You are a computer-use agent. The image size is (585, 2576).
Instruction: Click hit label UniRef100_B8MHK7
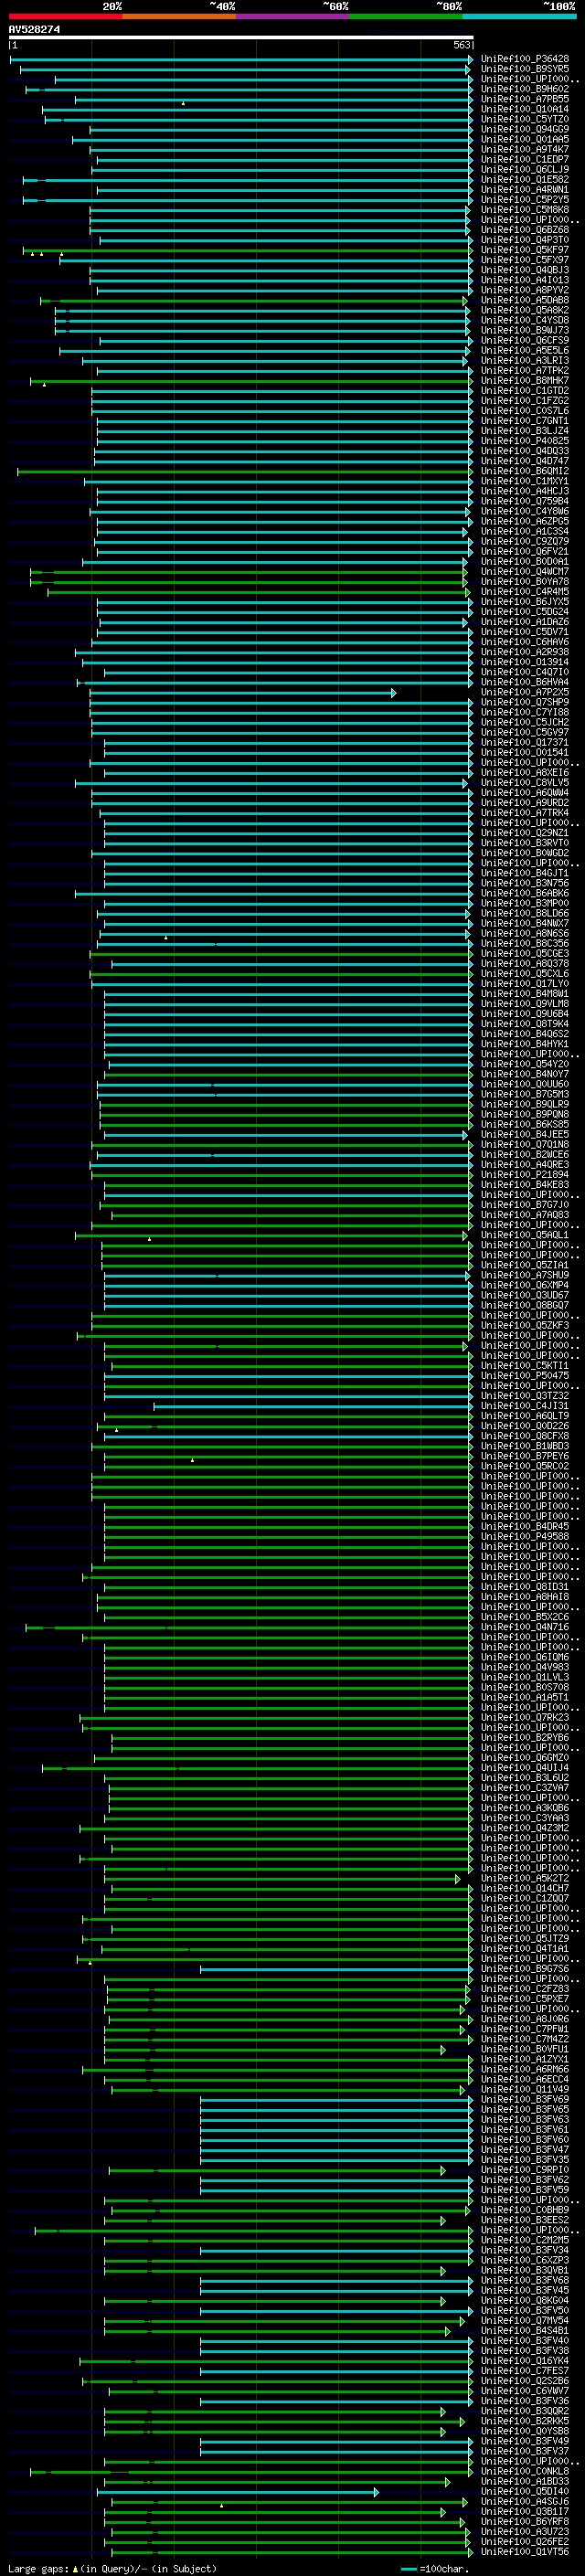[525, 381]
